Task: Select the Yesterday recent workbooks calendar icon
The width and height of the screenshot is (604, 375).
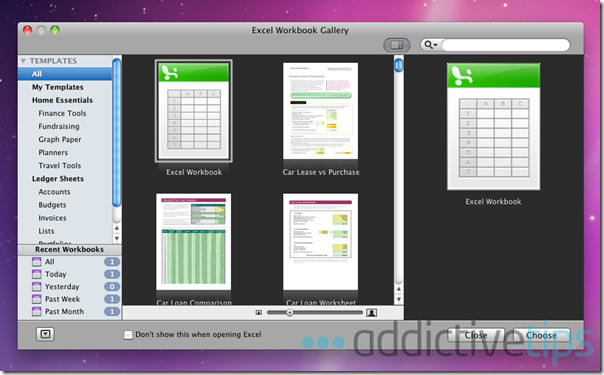Action: click(x=37, y=286)
